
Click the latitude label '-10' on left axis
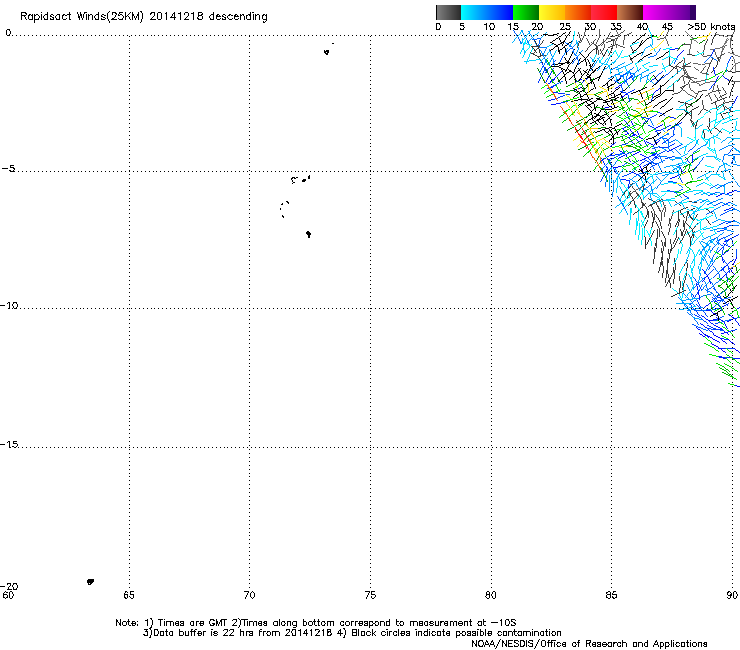[9, 305]
